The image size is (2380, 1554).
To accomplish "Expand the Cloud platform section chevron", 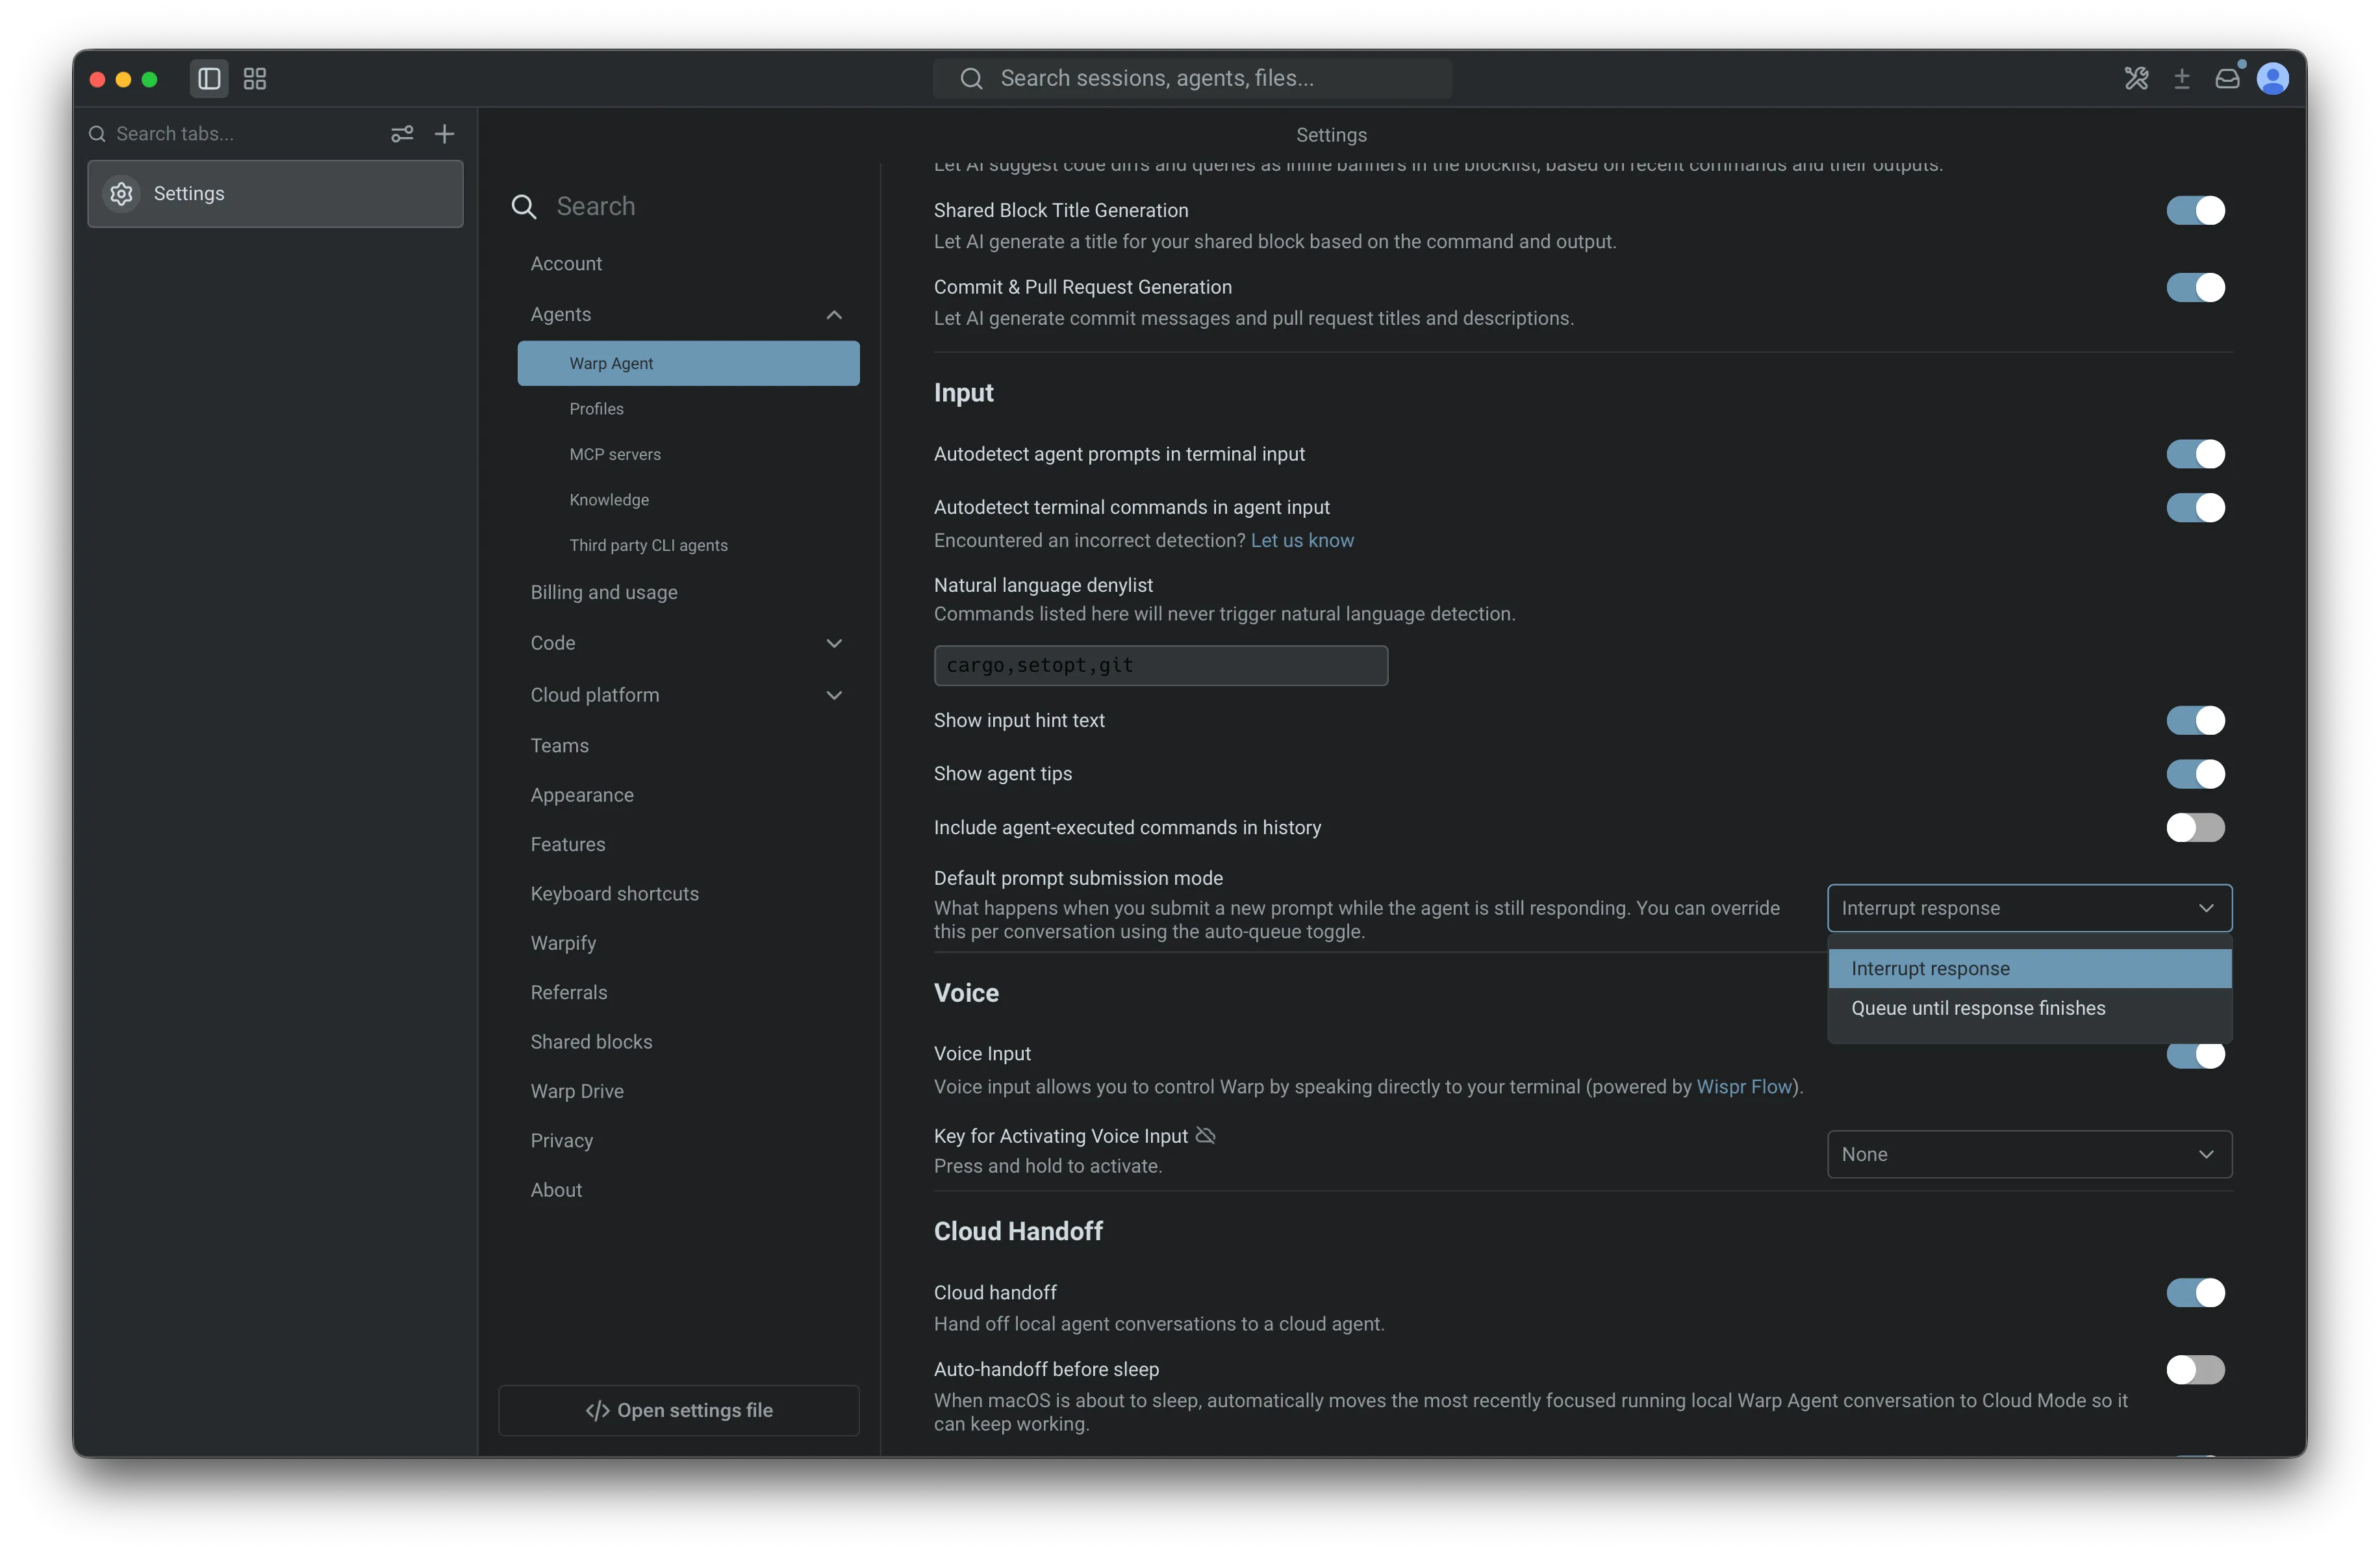I will [834, 695].
